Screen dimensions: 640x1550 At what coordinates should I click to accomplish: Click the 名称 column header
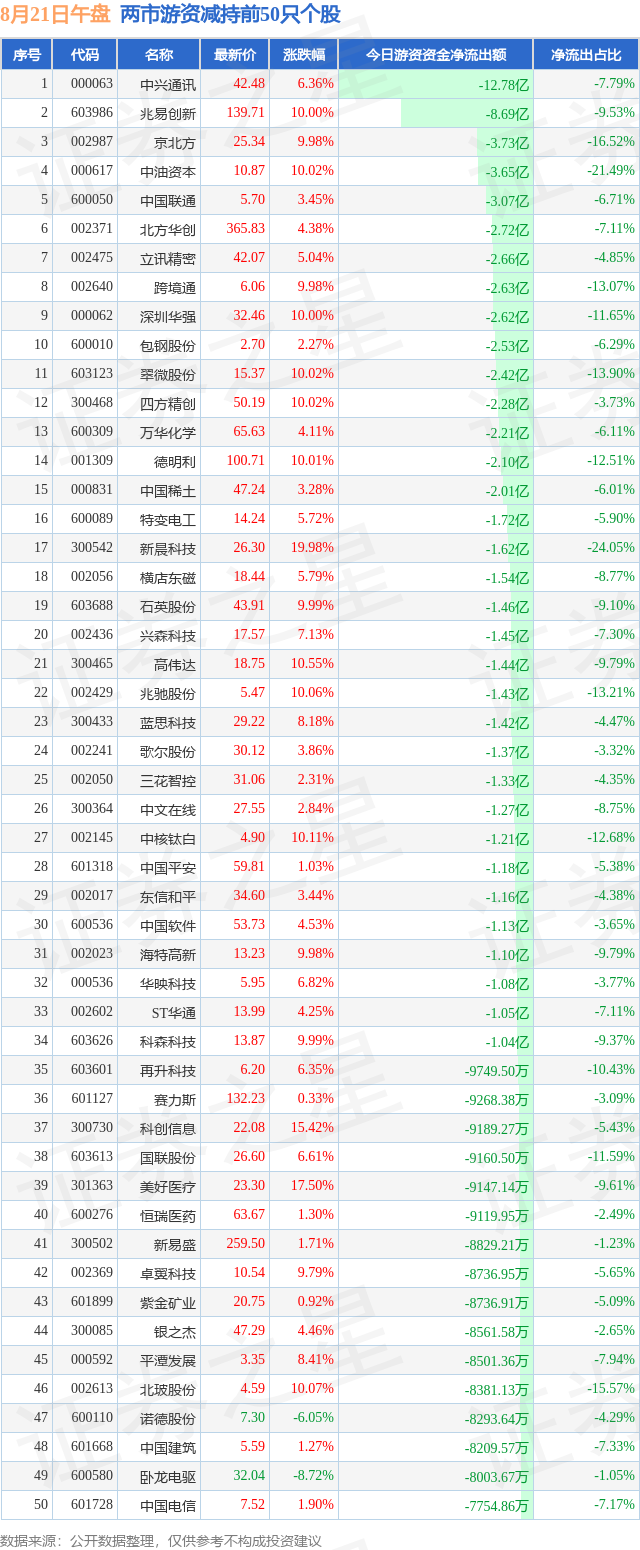pyautogui.click(x=159, y=55)
